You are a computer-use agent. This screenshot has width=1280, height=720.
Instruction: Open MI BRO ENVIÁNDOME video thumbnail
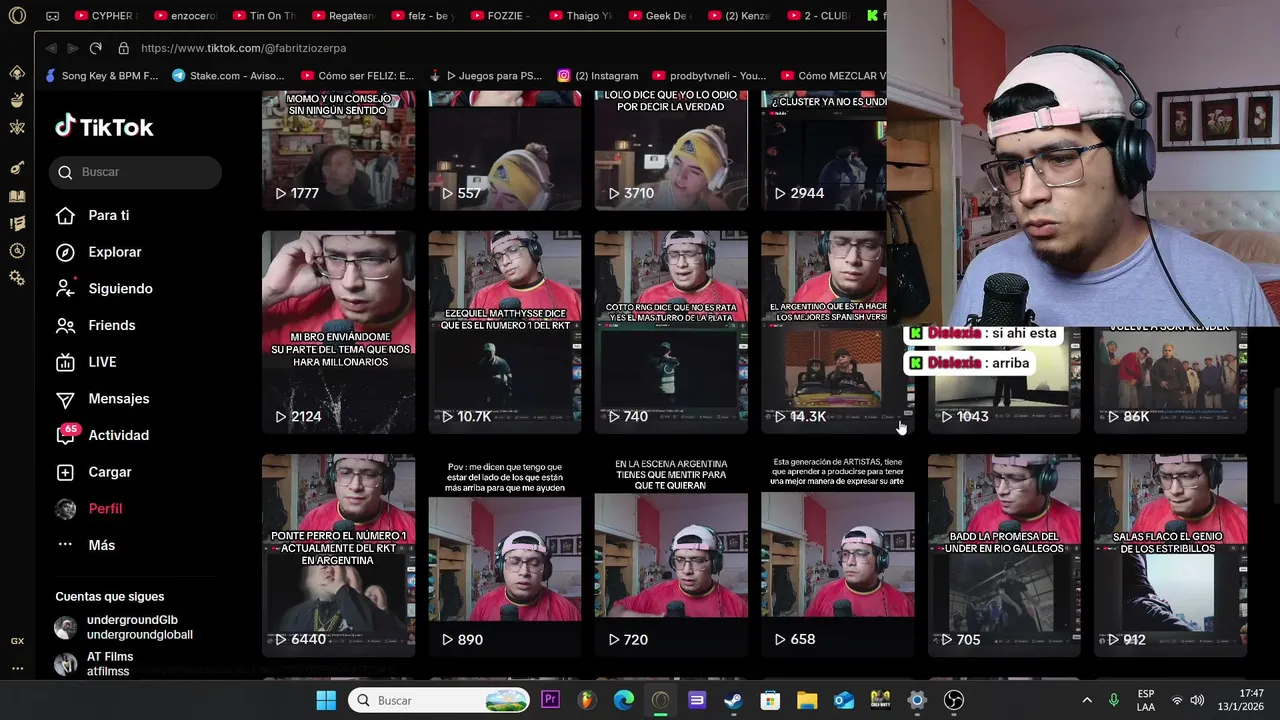(338, 332)
